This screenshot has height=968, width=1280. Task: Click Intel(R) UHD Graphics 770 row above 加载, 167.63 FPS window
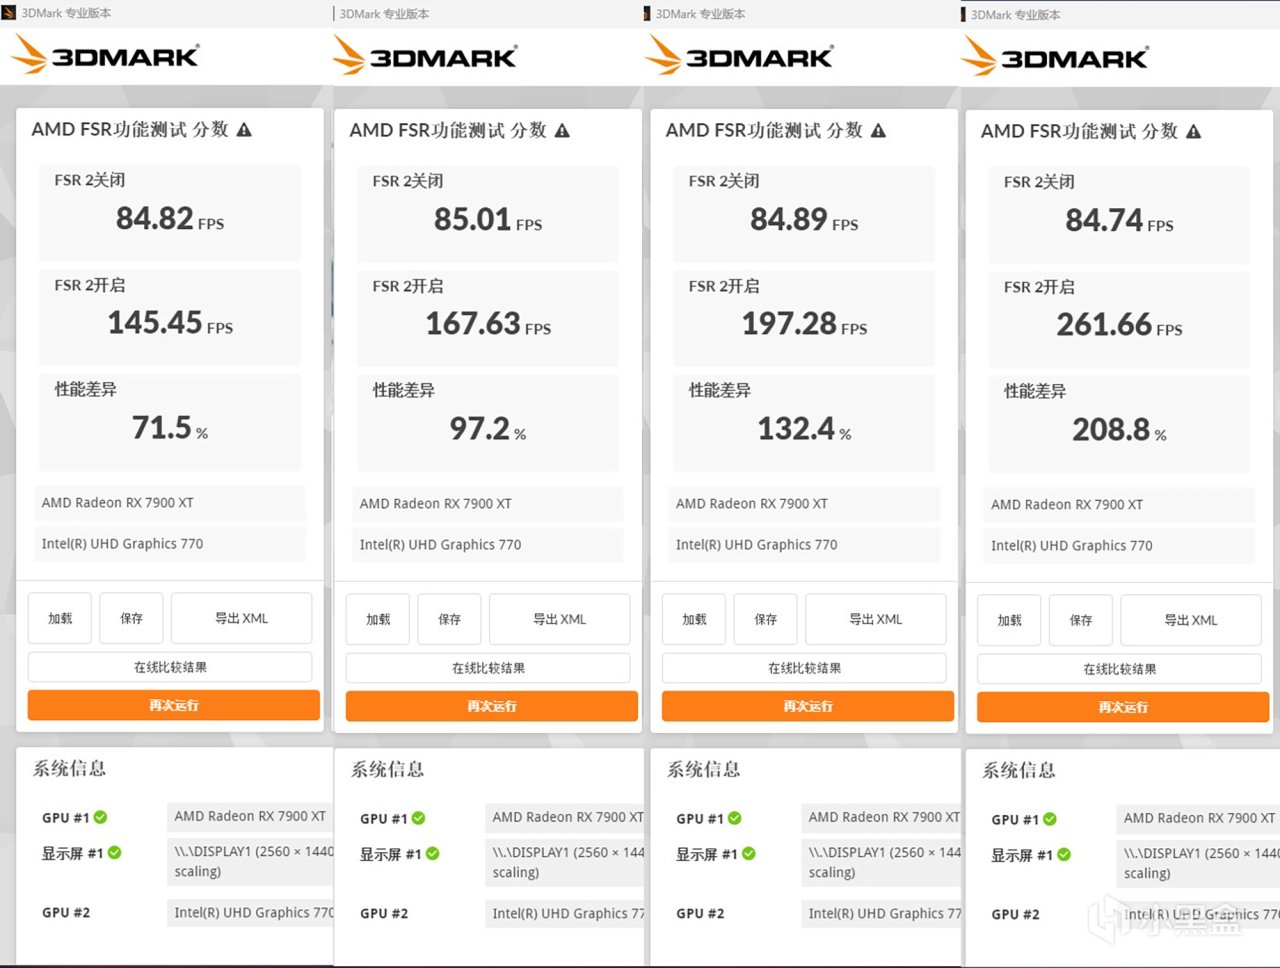(488, 545)
